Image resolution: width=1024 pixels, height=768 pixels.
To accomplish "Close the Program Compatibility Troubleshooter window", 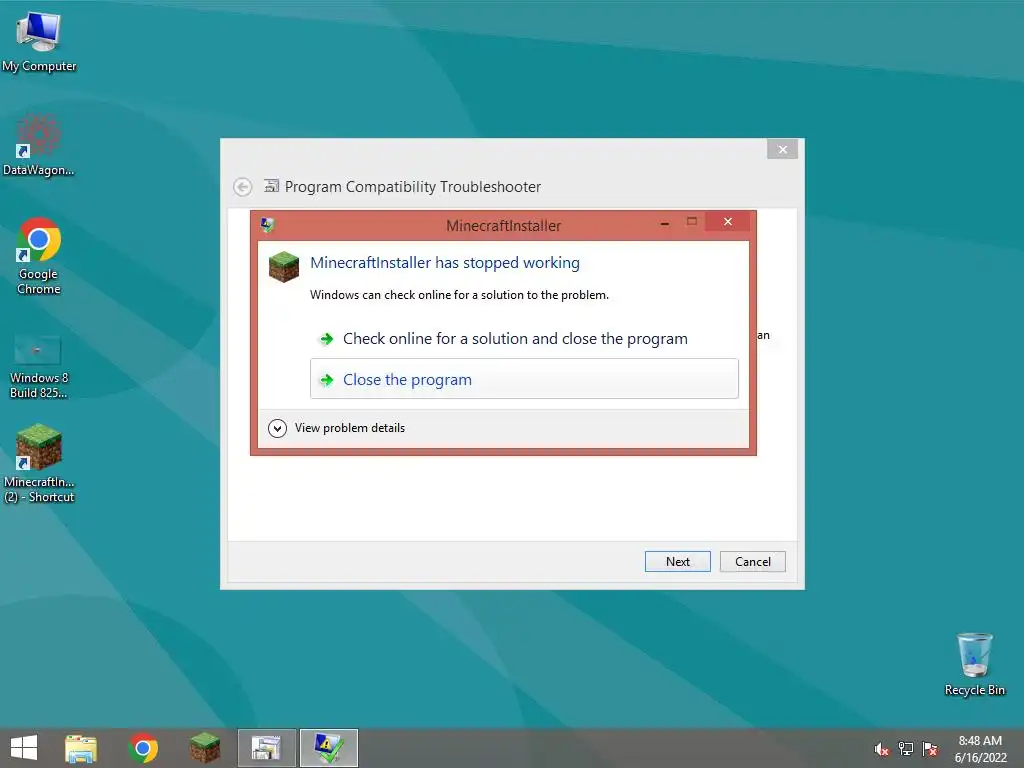I will pyautogui.click(x=782, y=150).
